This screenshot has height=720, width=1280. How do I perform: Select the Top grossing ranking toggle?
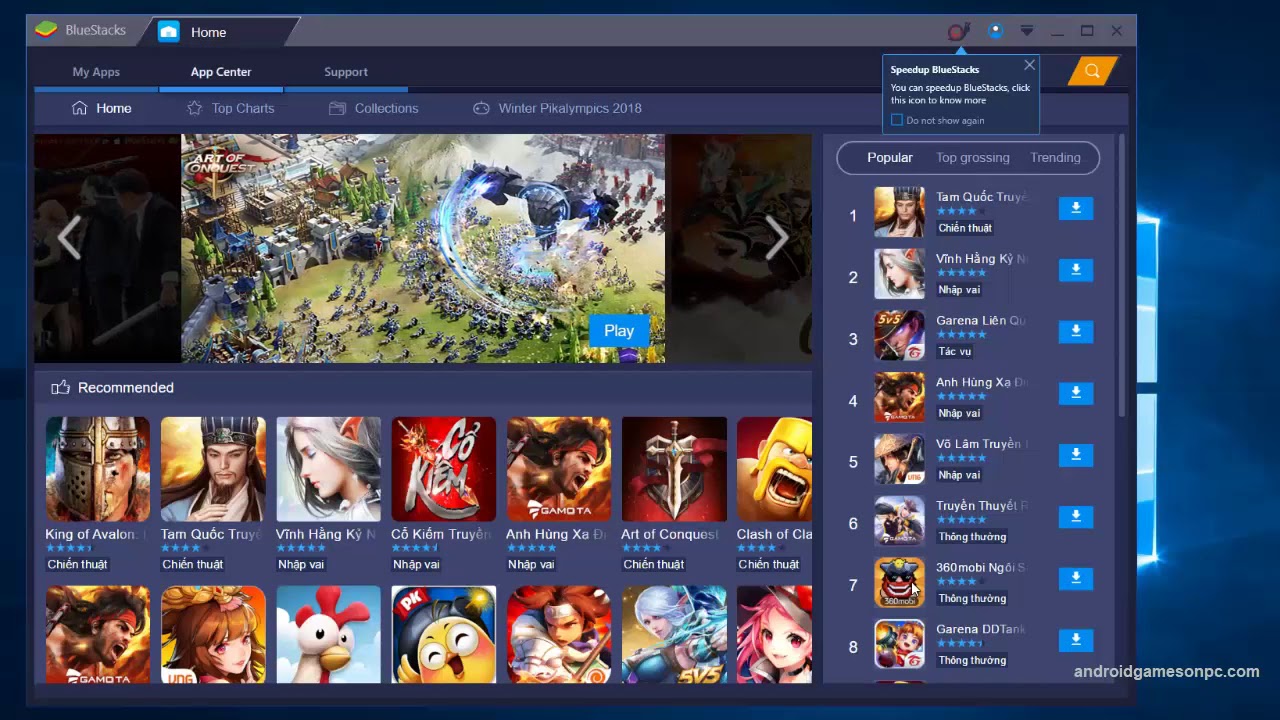tap(973, 158)
